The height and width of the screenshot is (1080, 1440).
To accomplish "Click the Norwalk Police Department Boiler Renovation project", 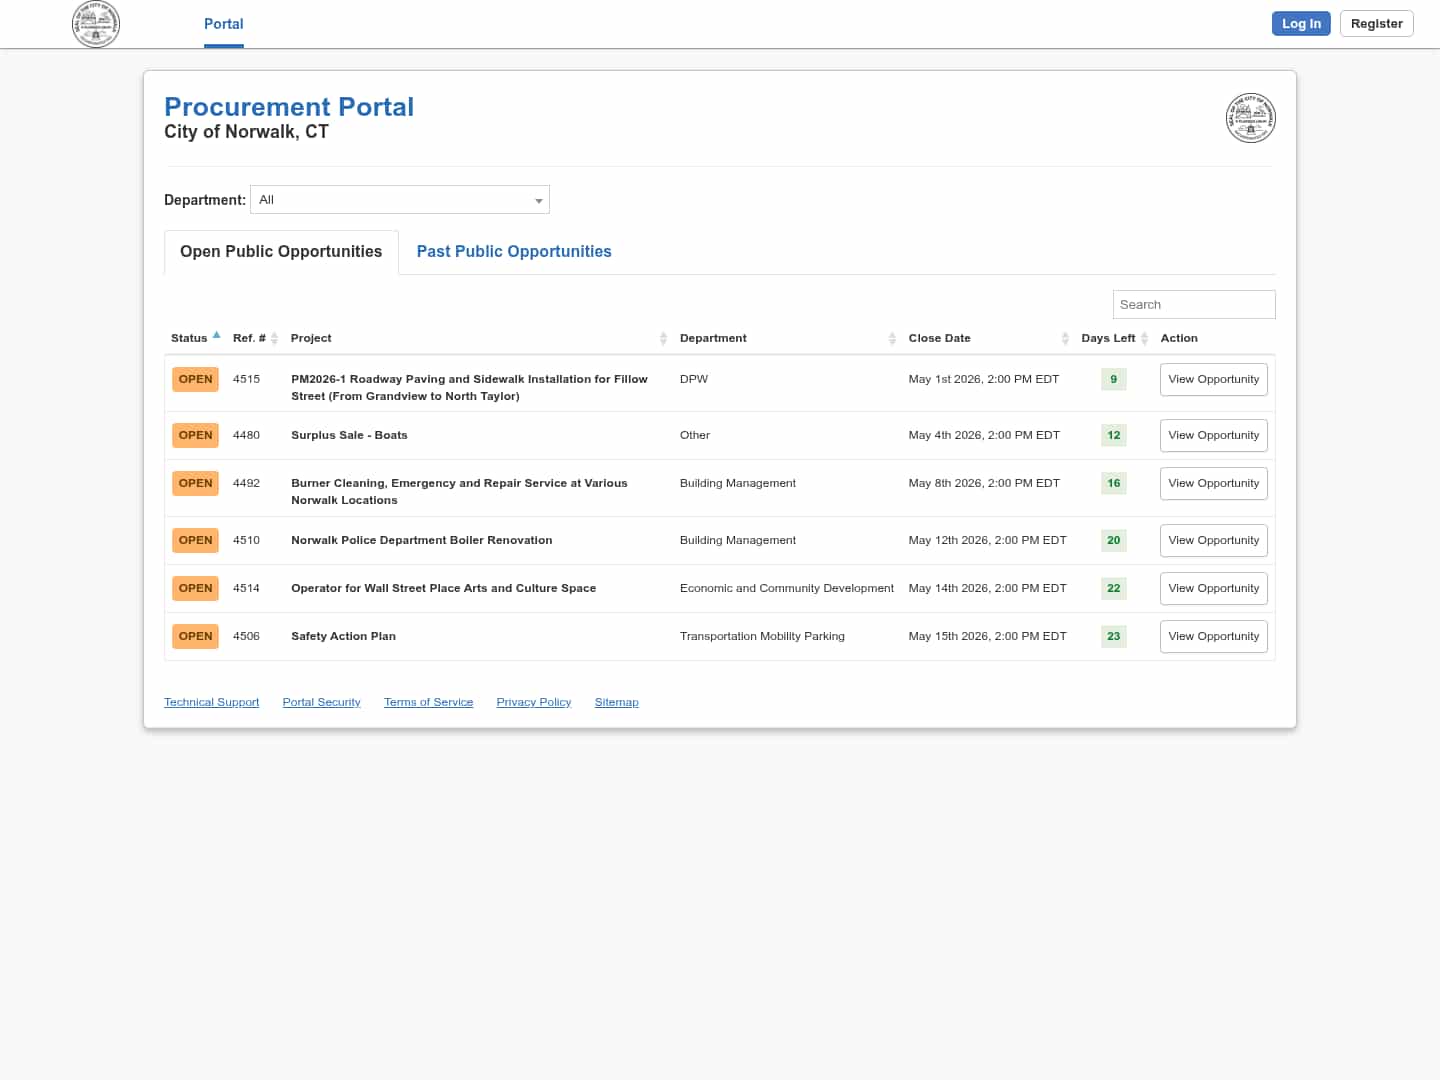I will 421,540.
